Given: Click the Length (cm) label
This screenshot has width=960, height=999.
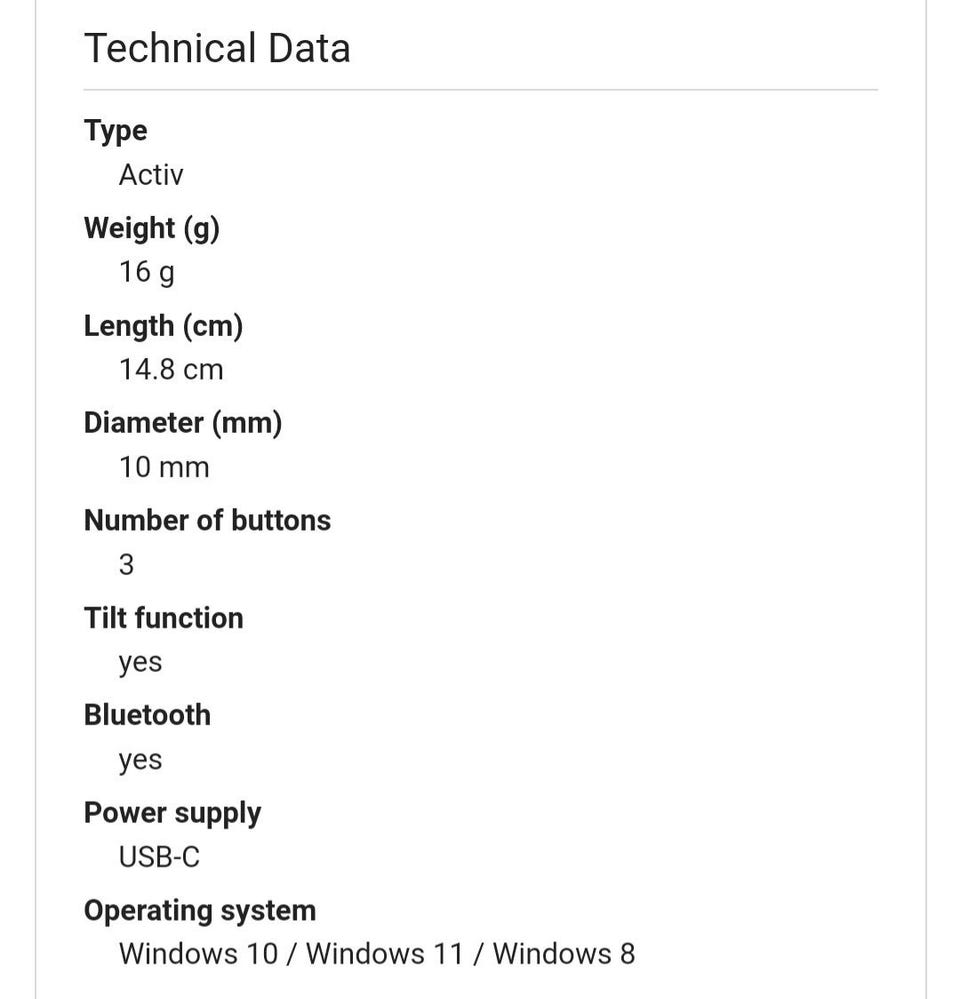Looking at the screenshot, I should [163, 326].
